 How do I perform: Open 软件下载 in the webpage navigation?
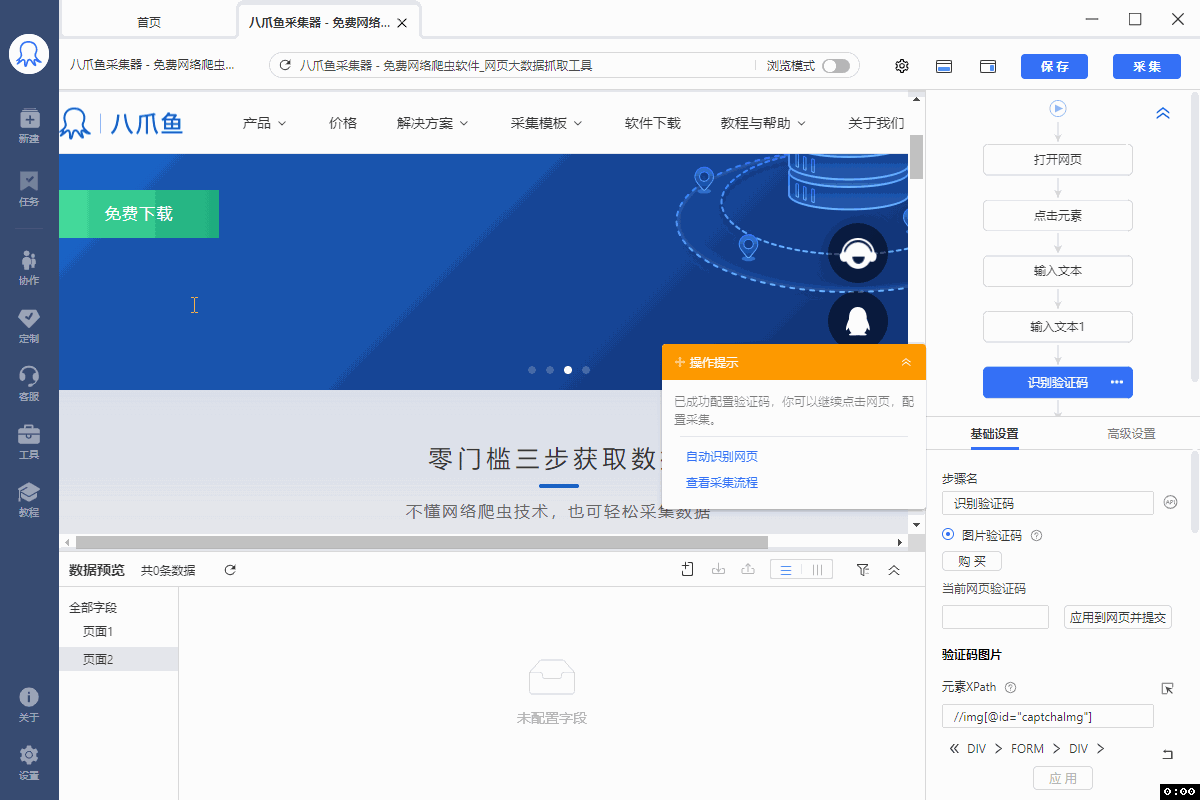(x=653, y=123)
